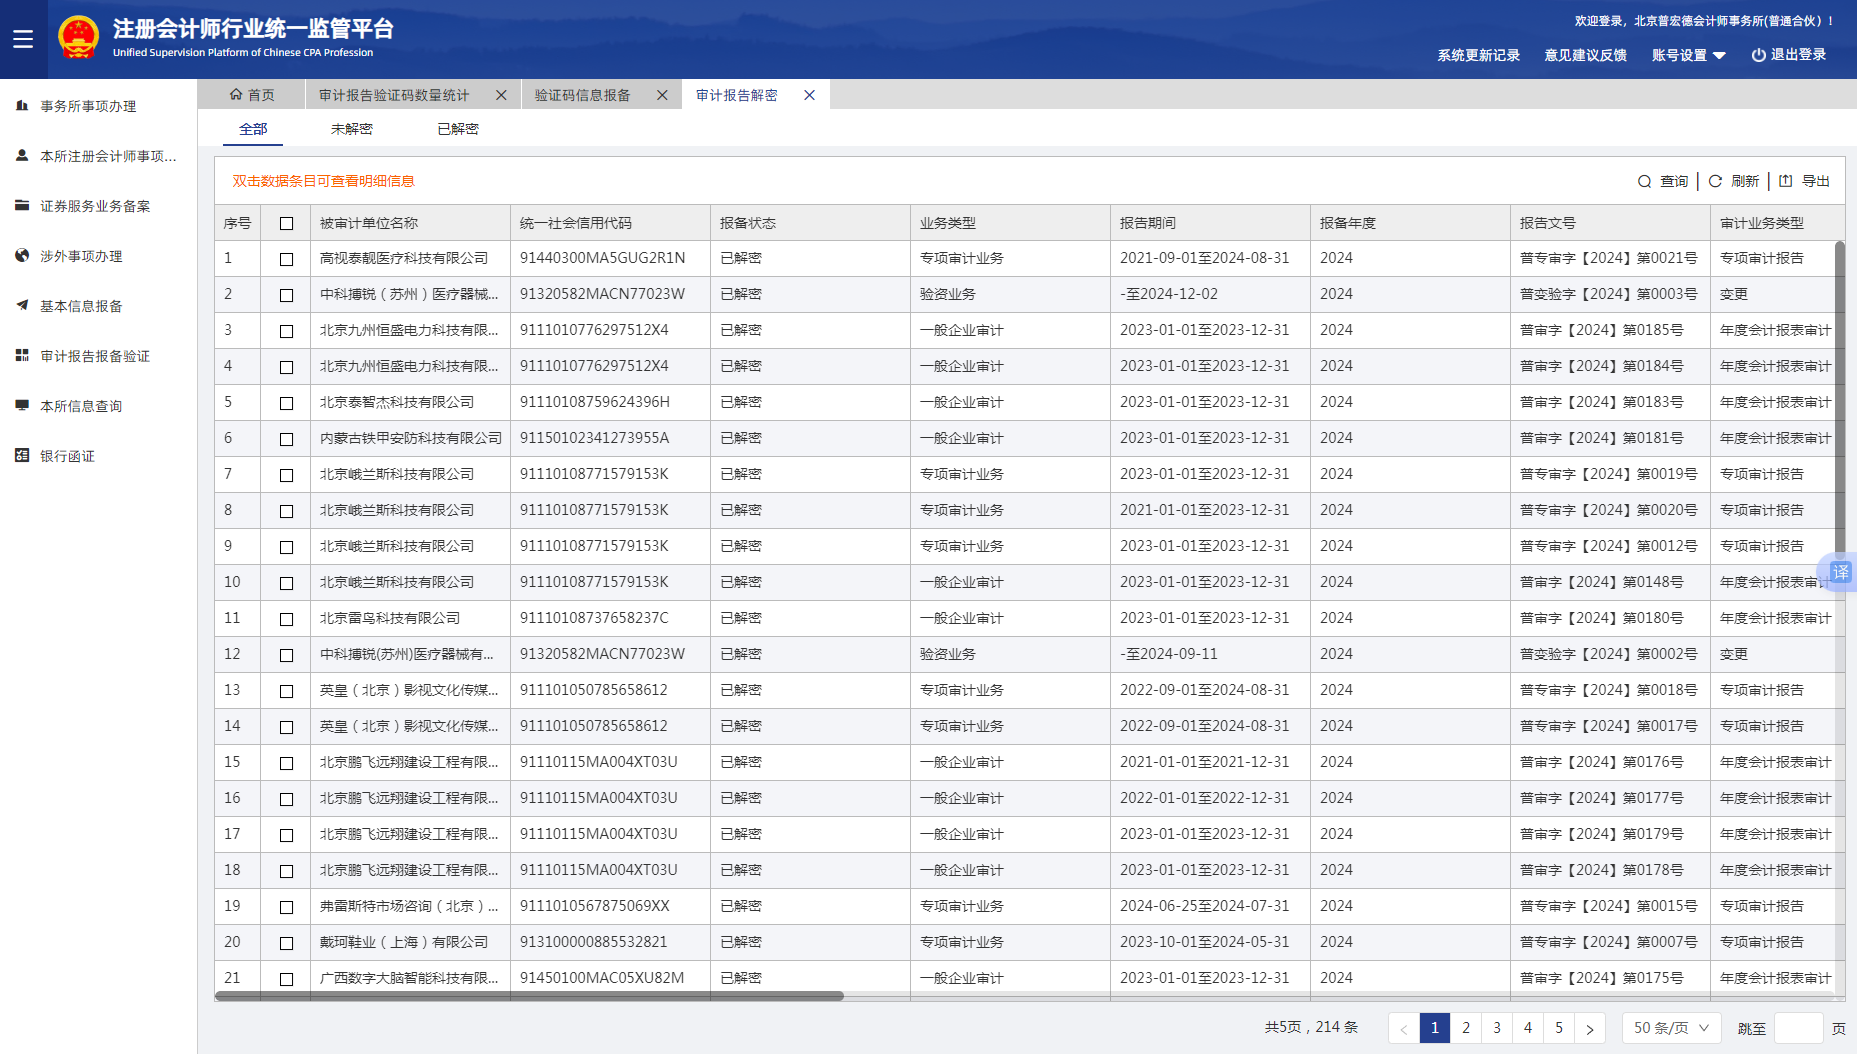Open 审计报告报备验证 from sidebar
1857x1055 pixels.
(x=95, y=356)
